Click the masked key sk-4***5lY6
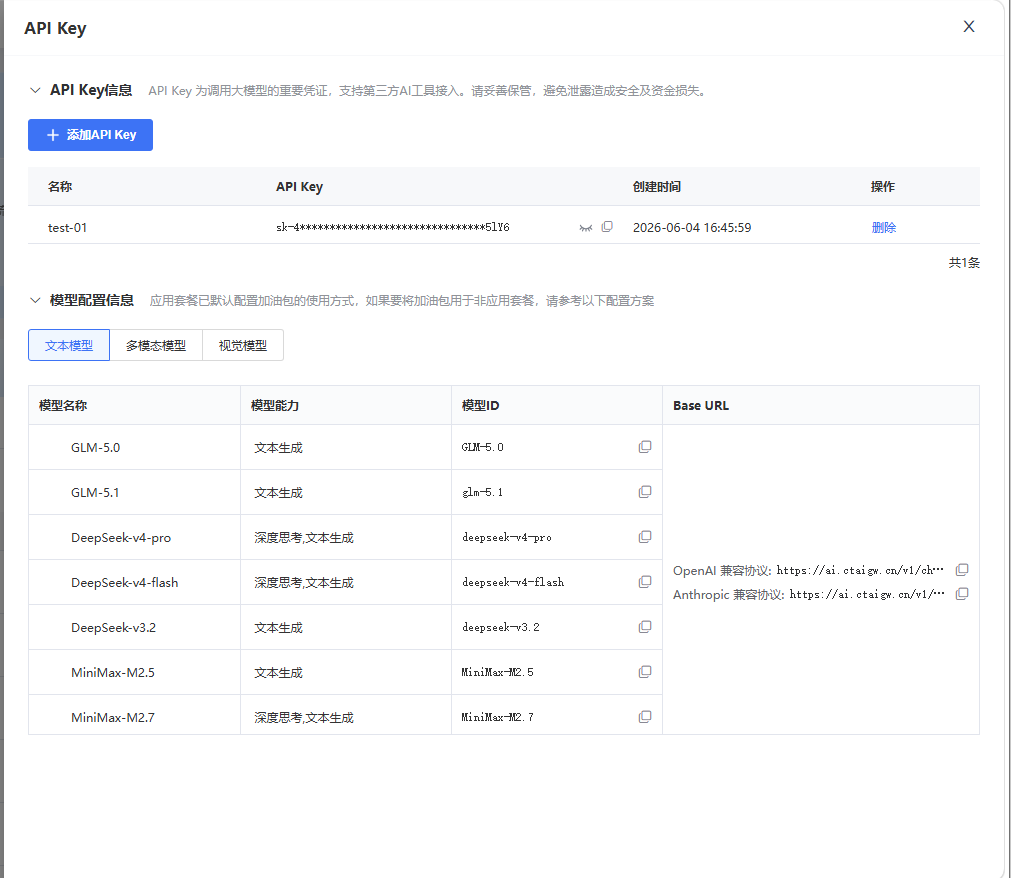Image resolution: width=1011 pixels, height=878 pixels. [x=393, y=228]
